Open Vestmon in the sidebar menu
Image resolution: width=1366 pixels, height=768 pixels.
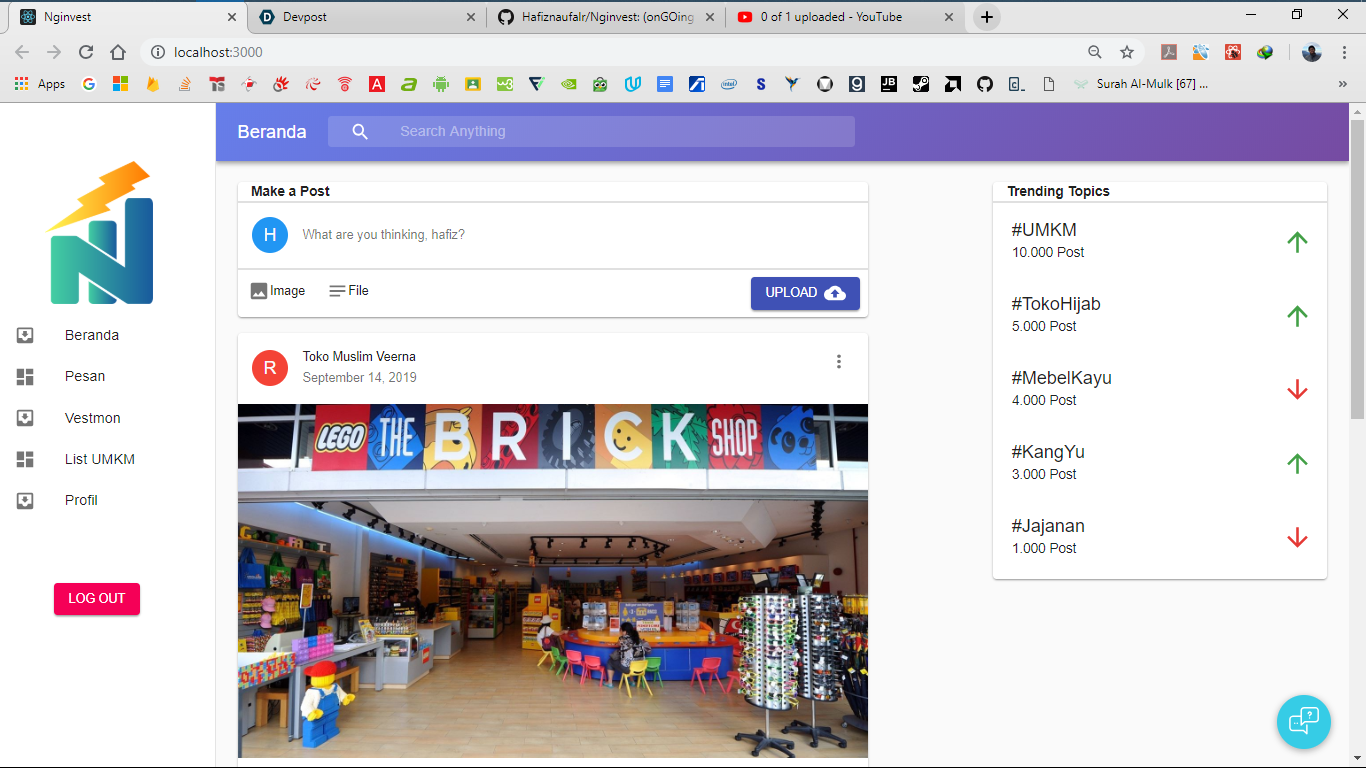[93, 418]
